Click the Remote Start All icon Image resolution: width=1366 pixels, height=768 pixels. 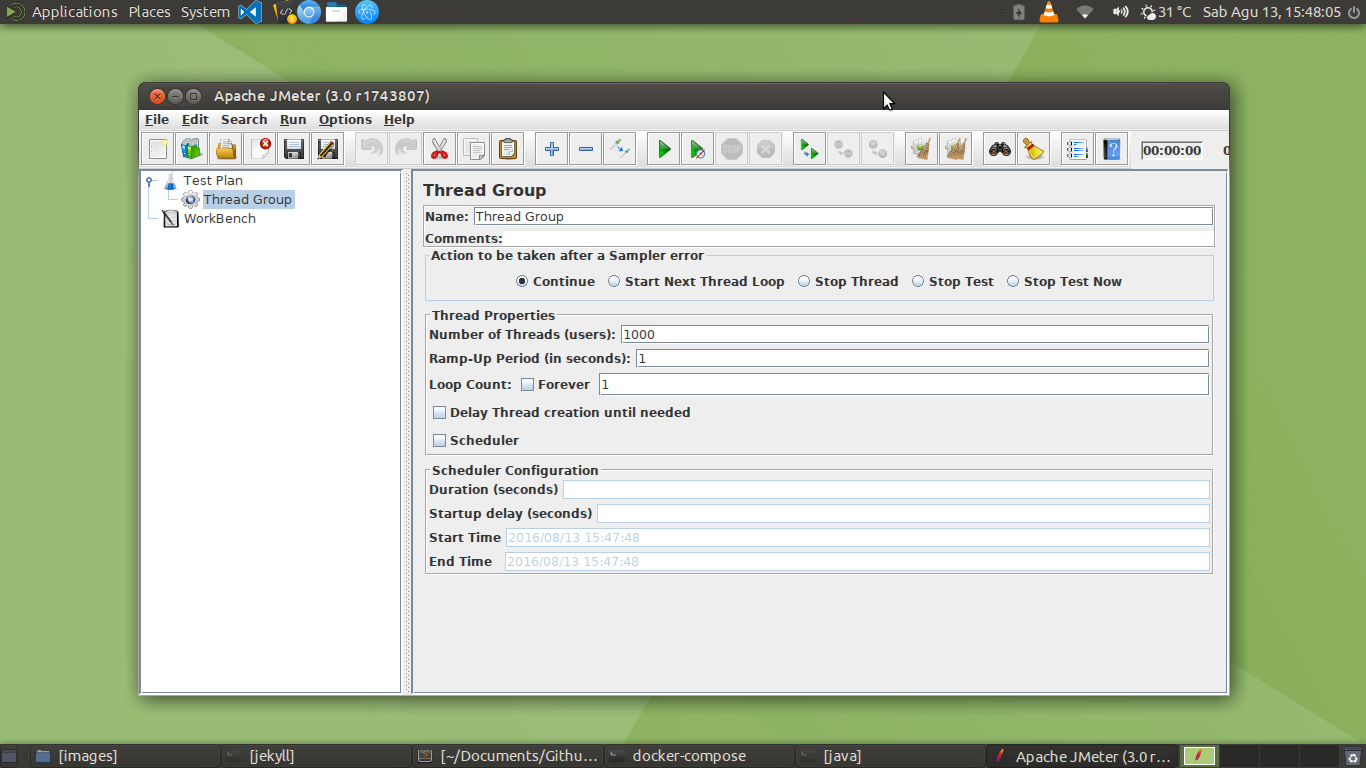click(x=809, y=149)
